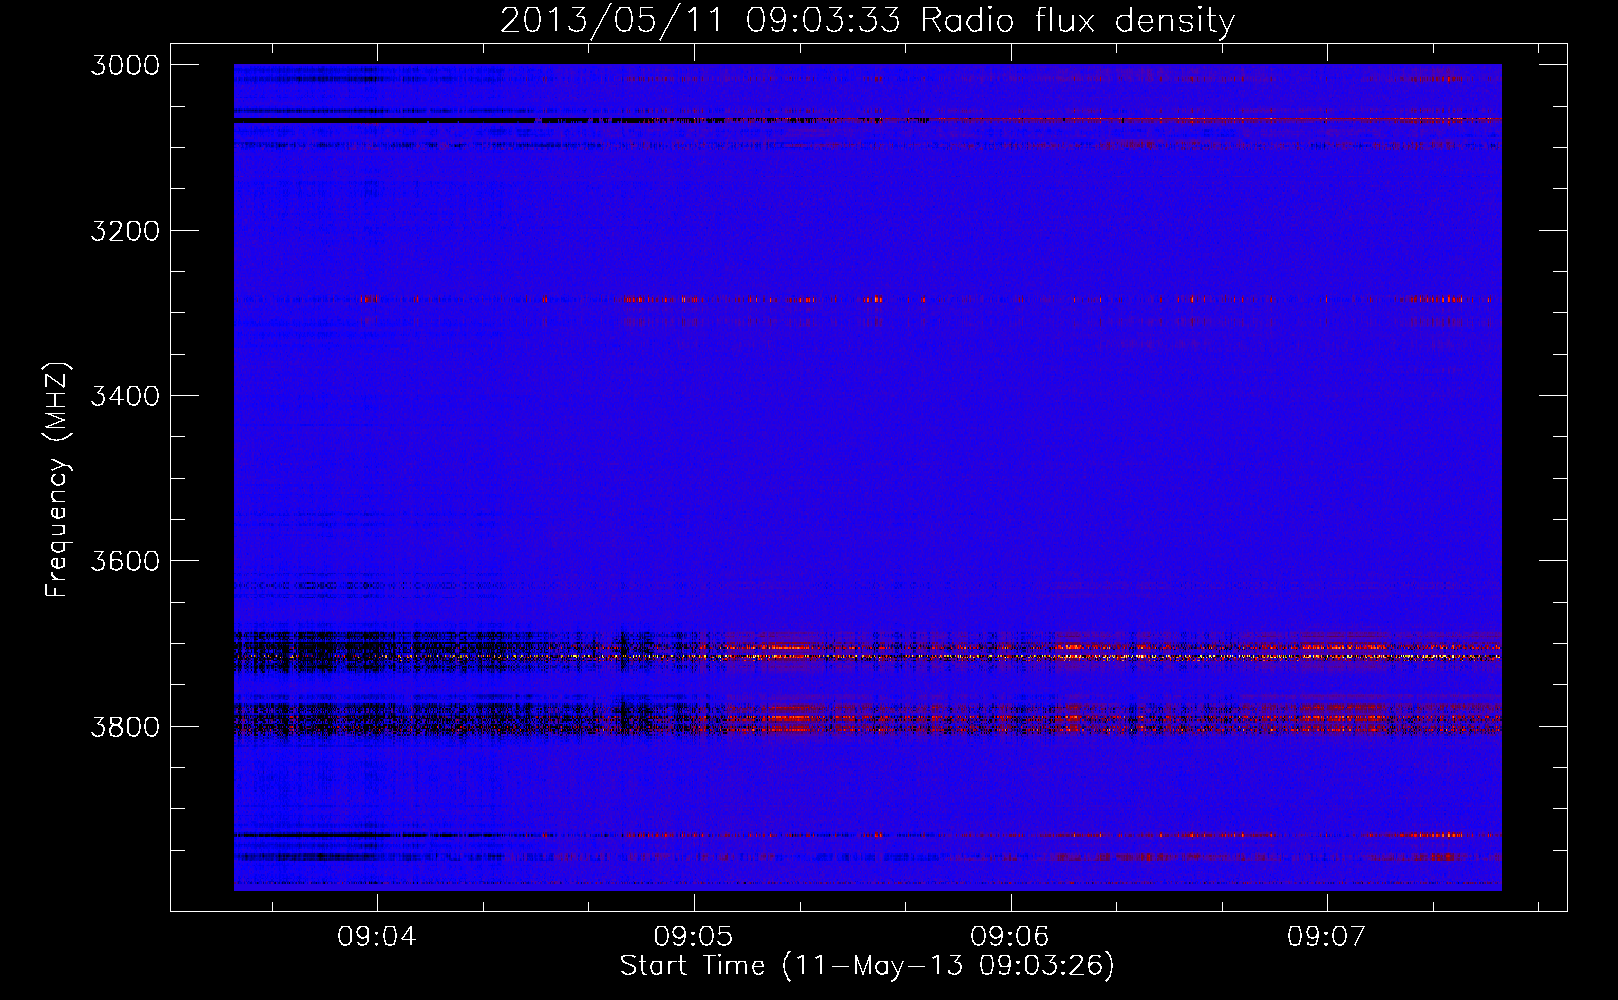Click the 3600 frequency tick label
The image size is (1618, 1000).
coord(125,561)
